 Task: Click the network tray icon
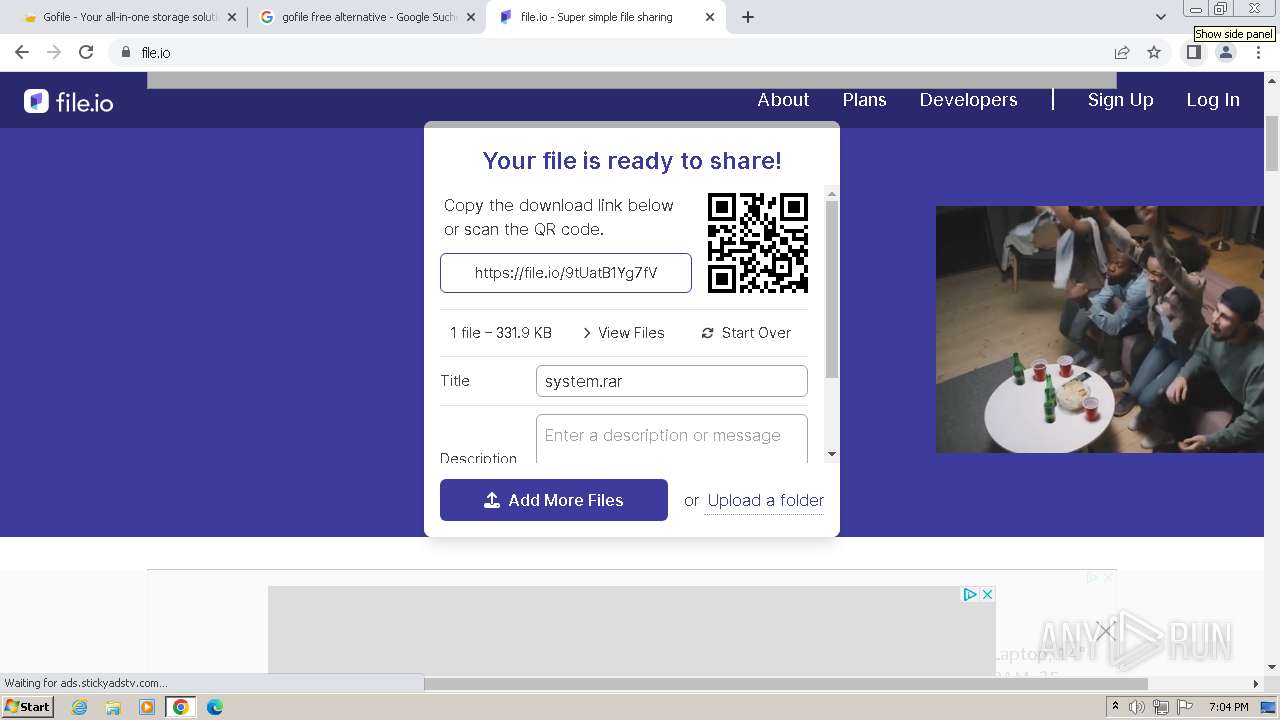tap(1161, 707)
